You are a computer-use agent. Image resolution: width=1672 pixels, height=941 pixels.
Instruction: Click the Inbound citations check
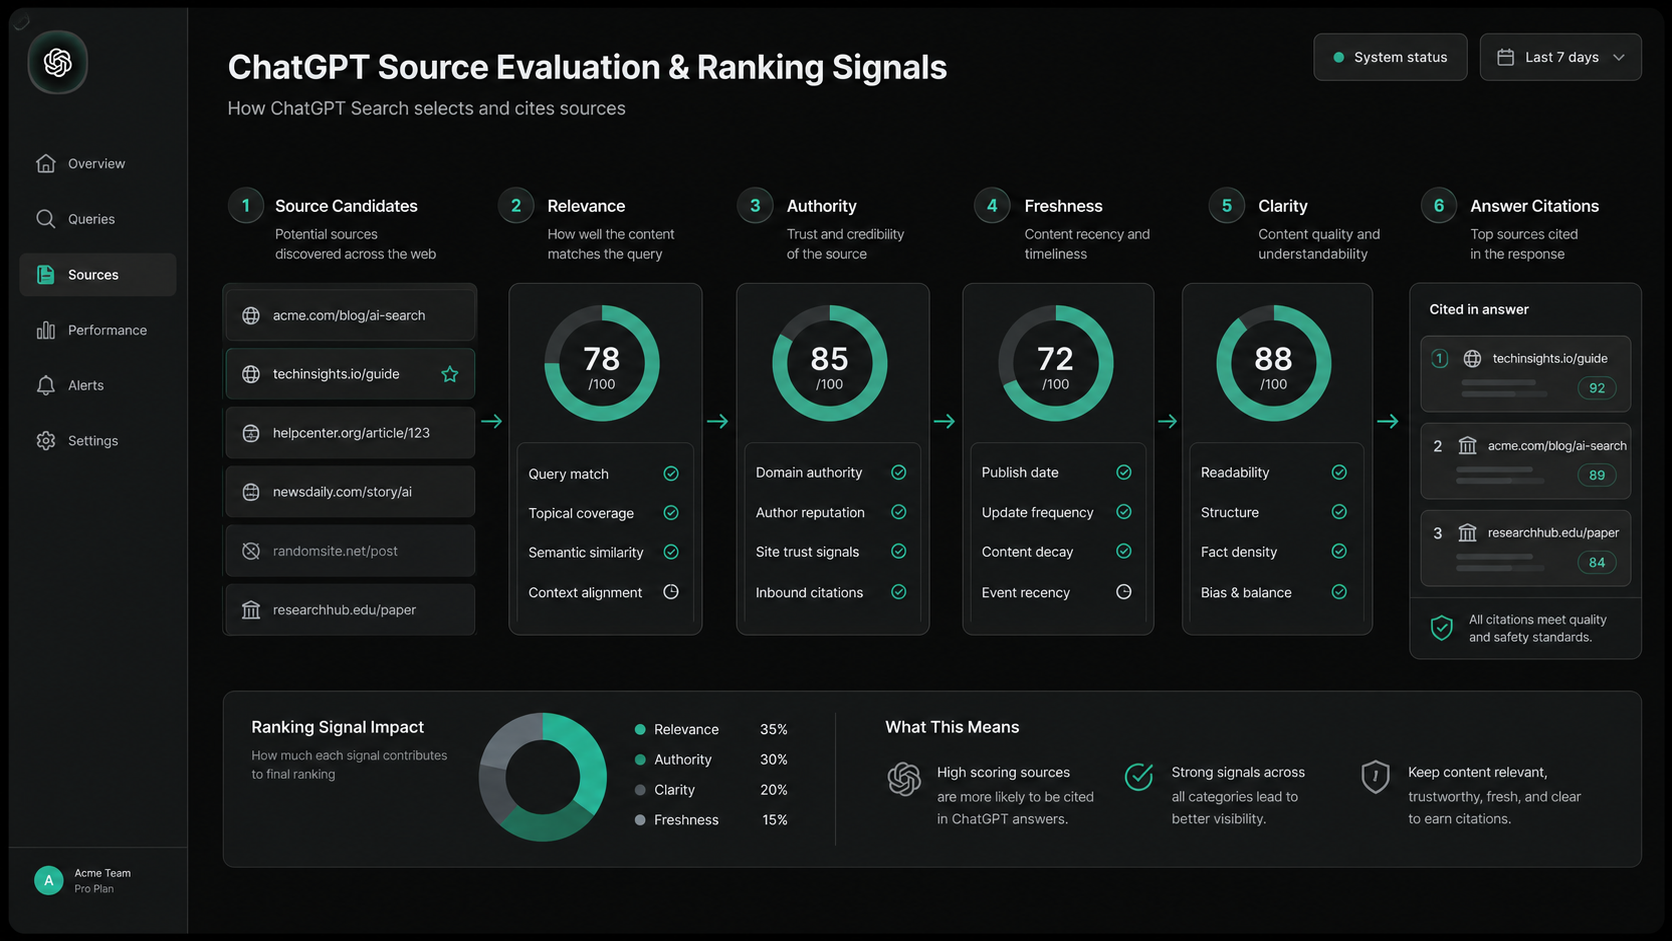click(x=899, y=592)
